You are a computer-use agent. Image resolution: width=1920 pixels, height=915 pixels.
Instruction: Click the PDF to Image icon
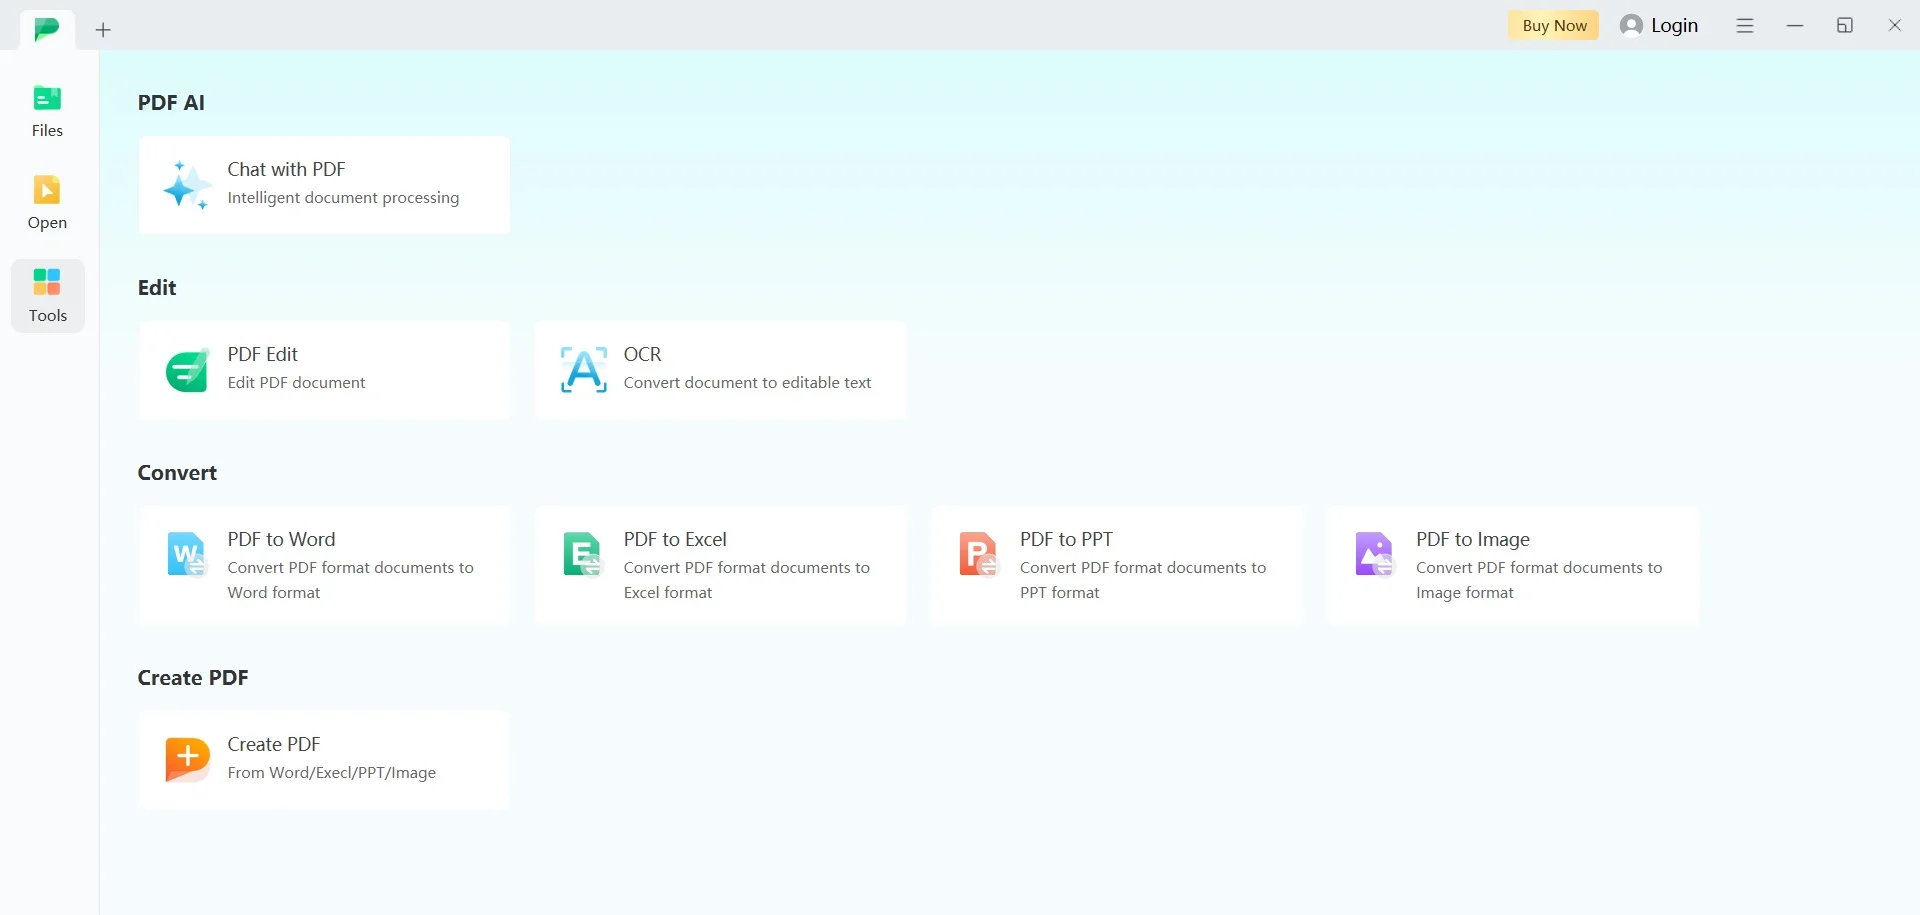pyautogui.click(x=1374, y=554)
